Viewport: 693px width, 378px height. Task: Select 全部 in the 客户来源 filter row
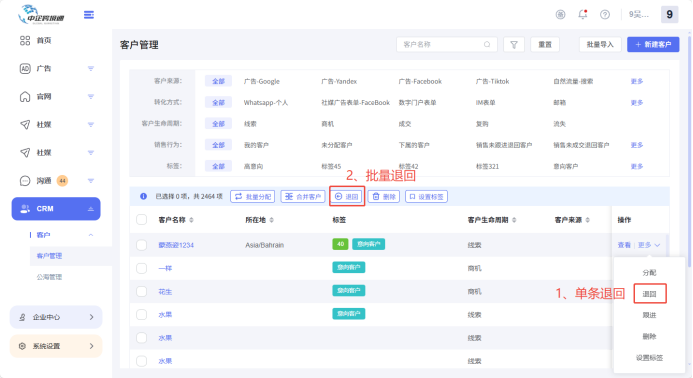pyautogui.click(x=218, y=81)
